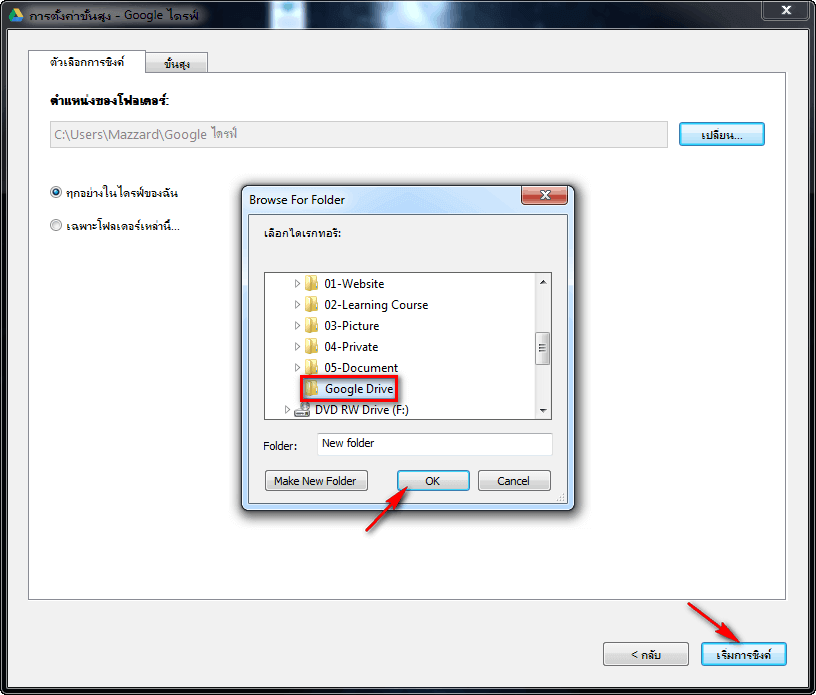Select the only these folders radio option
The height and width of the screenshot is (695, 816).
pos(56,225)
